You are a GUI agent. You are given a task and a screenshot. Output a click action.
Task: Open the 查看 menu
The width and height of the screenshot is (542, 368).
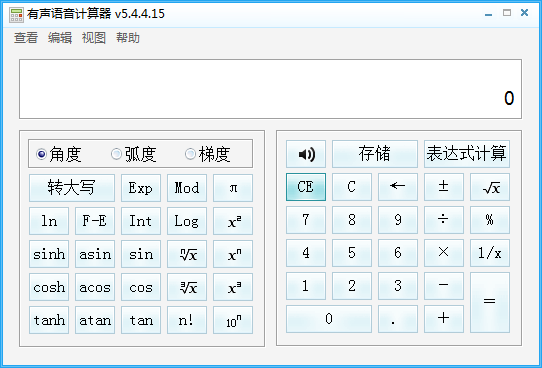[x=26, y=38]
